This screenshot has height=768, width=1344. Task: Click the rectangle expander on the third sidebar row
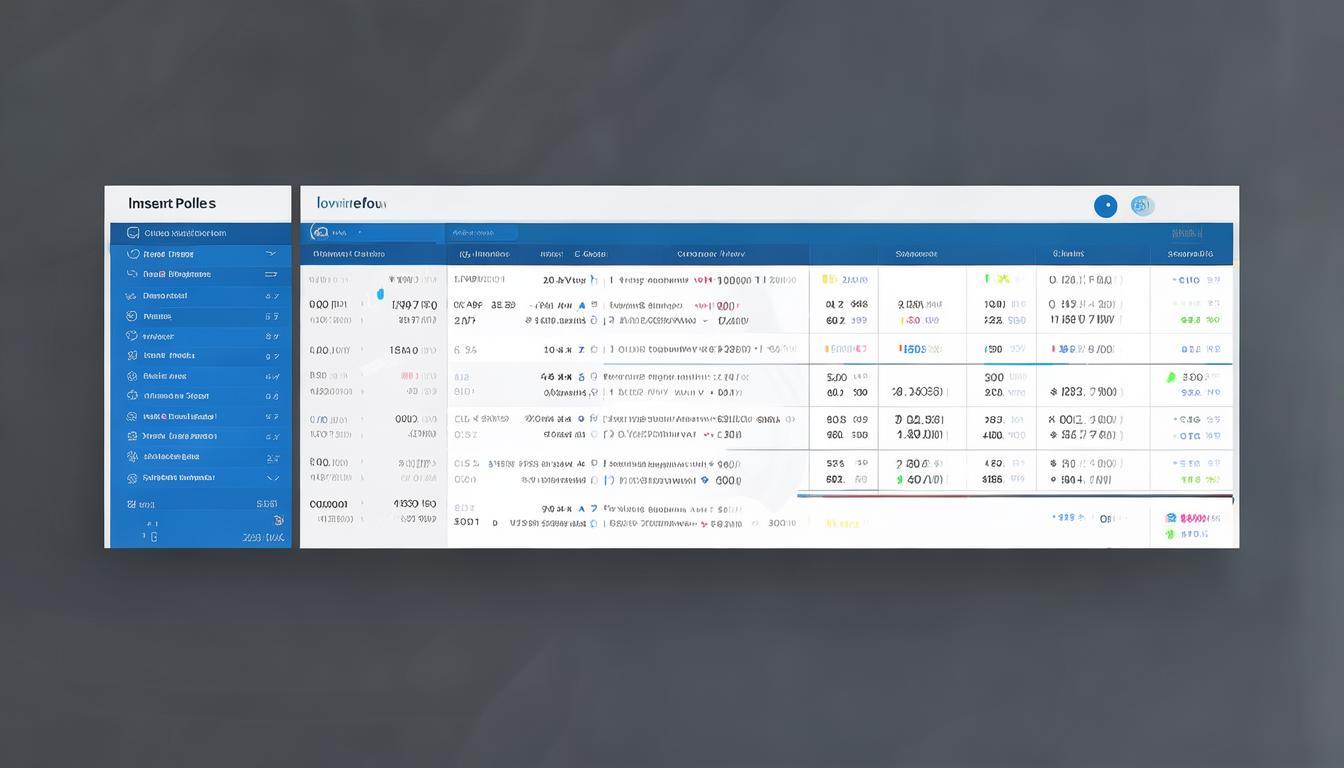[271, 274]
